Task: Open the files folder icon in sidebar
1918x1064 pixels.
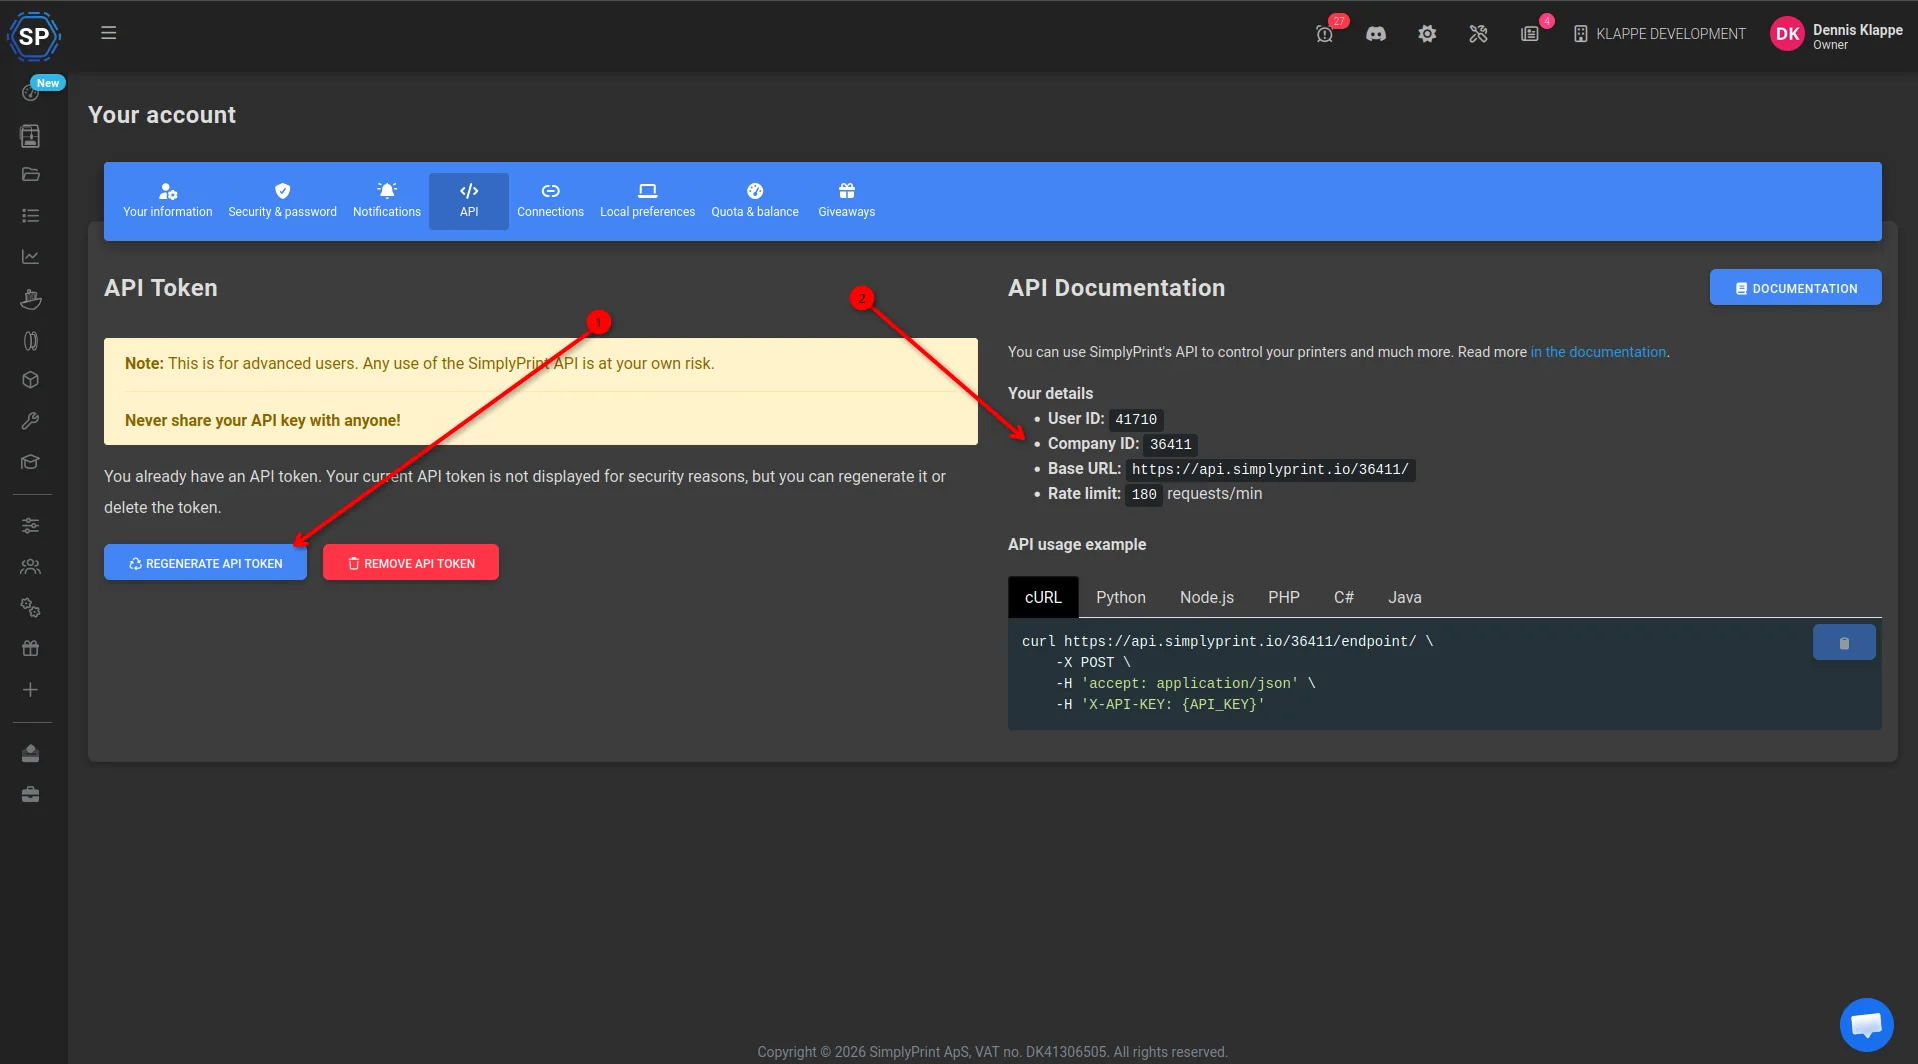Action: [31, 174]
